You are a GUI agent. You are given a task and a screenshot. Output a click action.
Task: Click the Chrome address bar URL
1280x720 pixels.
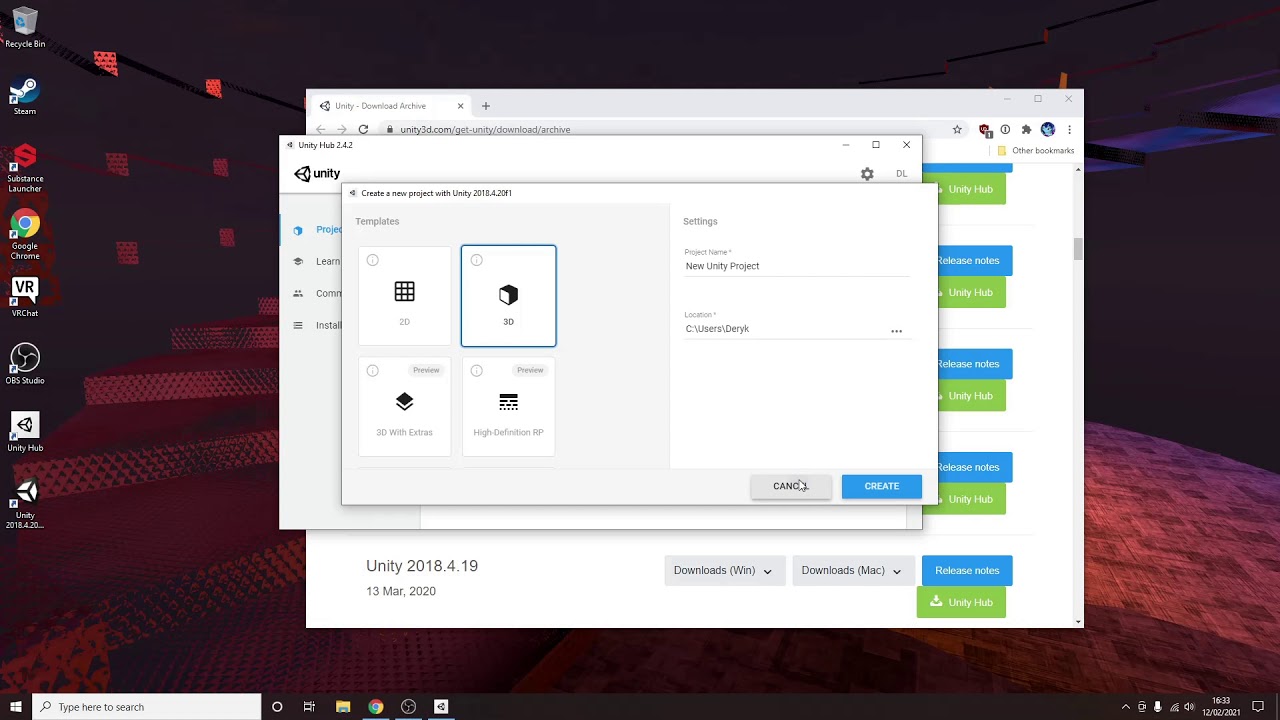(x=485, y=130)
